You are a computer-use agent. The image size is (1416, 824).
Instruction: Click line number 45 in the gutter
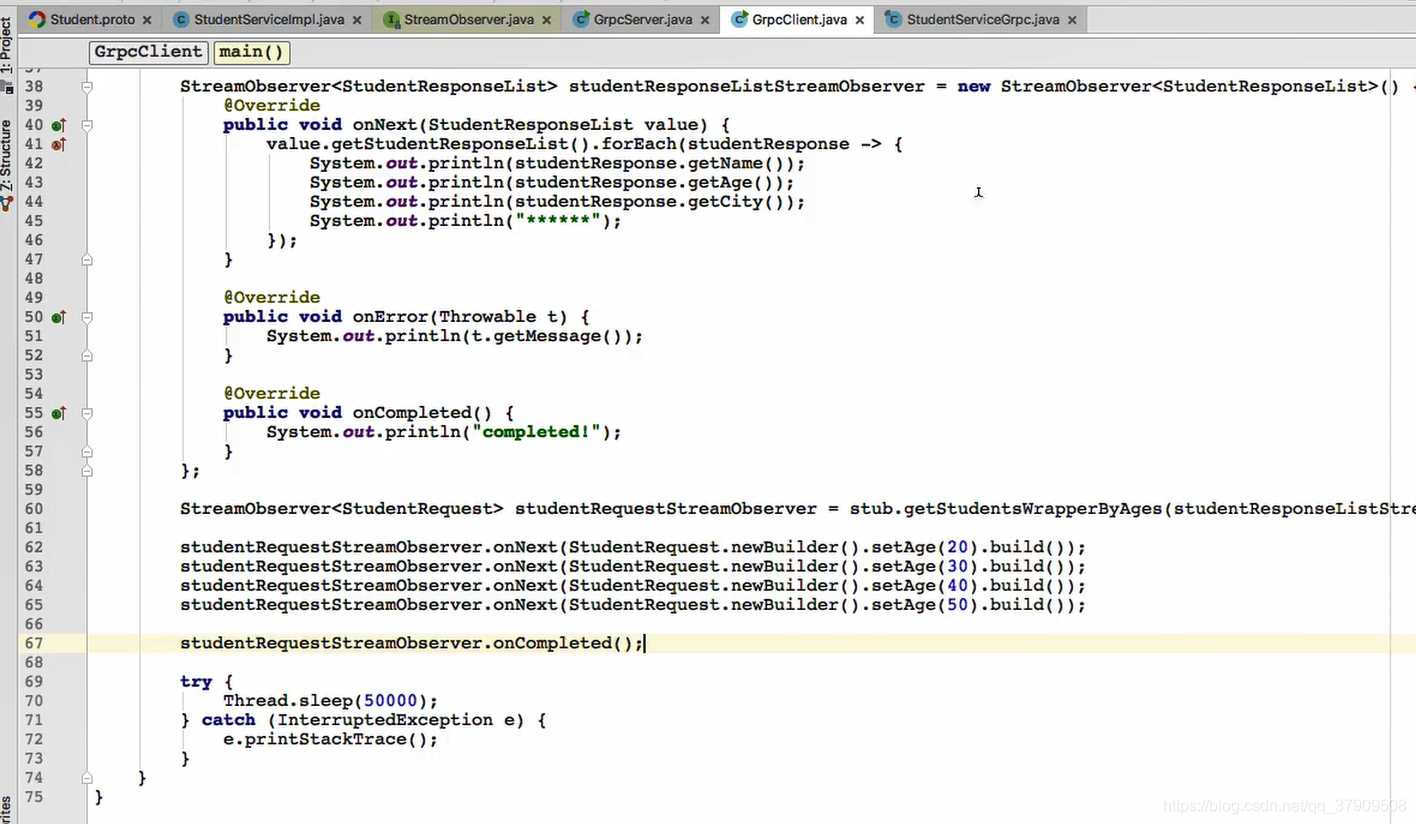(x=33, y=221)
